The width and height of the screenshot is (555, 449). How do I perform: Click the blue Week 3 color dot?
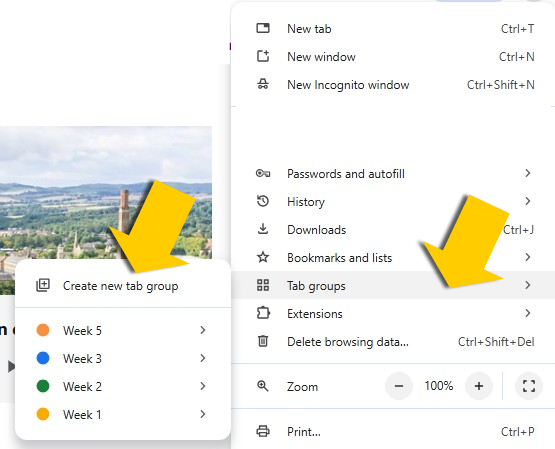tap(43, 358)
